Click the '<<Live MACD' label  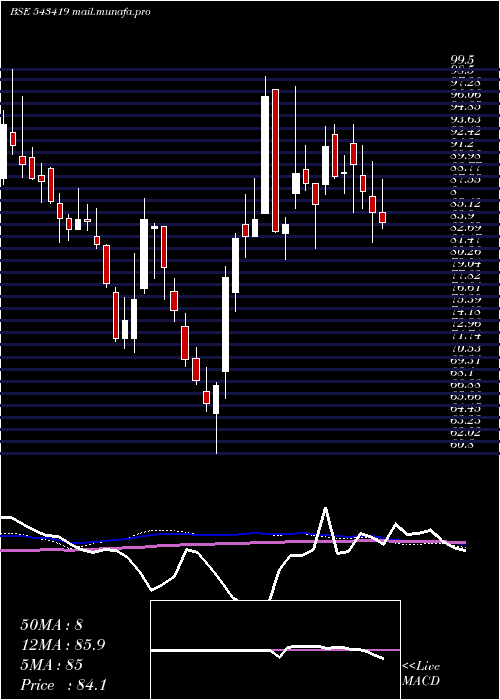tap(421, 674)
